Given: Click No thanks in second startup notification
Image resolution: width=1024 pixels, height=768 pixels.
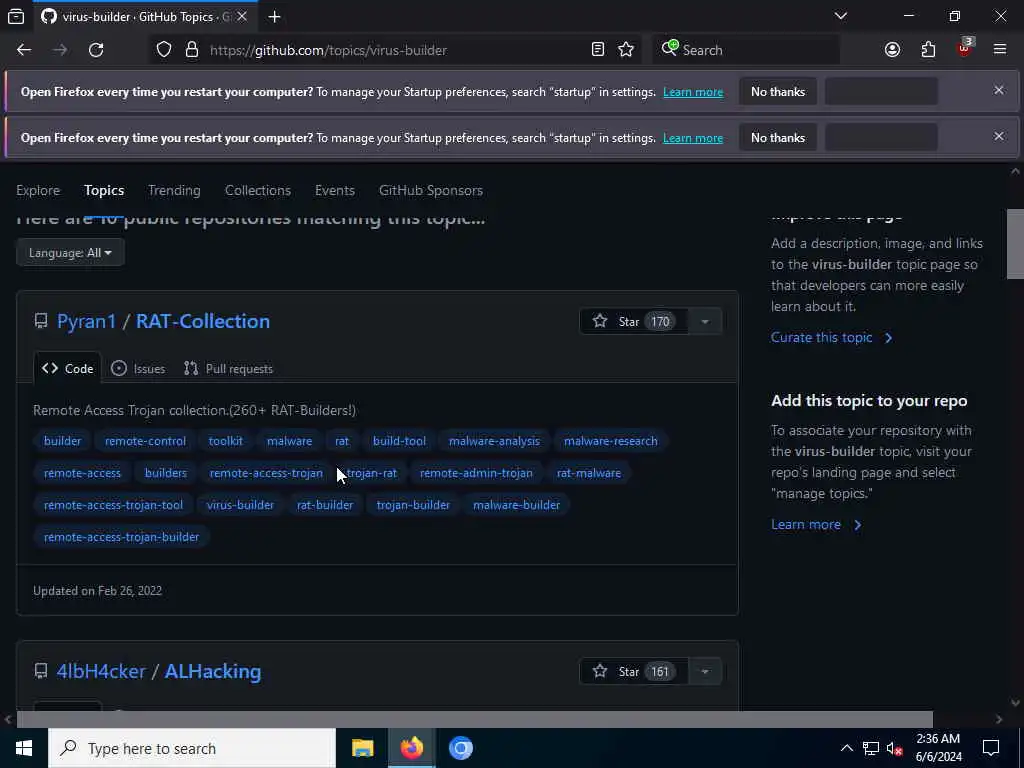Looking at the screenshot, I should pos(778,138).
